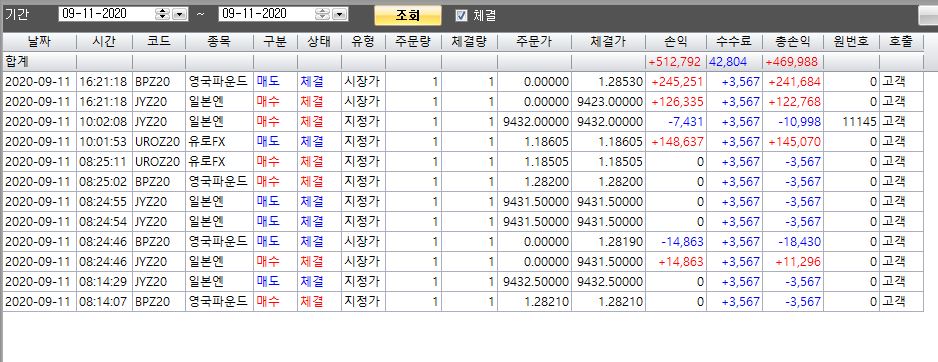Image resolution: width=938 pixels, height=362 pixels.
Task: Select the row timed 08:14:07
Action: (x=463, y=302)
